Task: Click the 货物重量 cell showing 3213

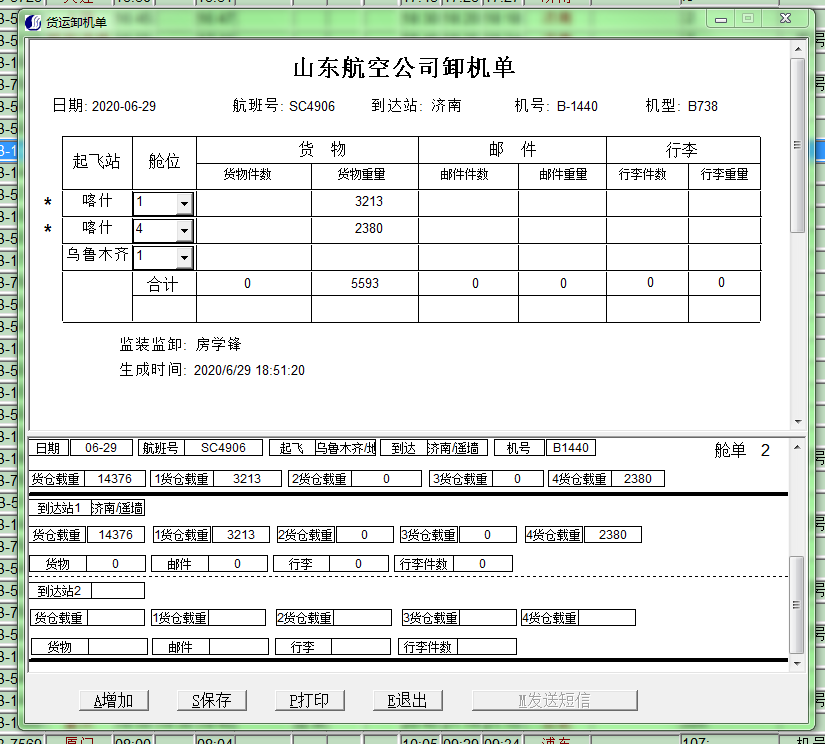Action: pos(365,203)
